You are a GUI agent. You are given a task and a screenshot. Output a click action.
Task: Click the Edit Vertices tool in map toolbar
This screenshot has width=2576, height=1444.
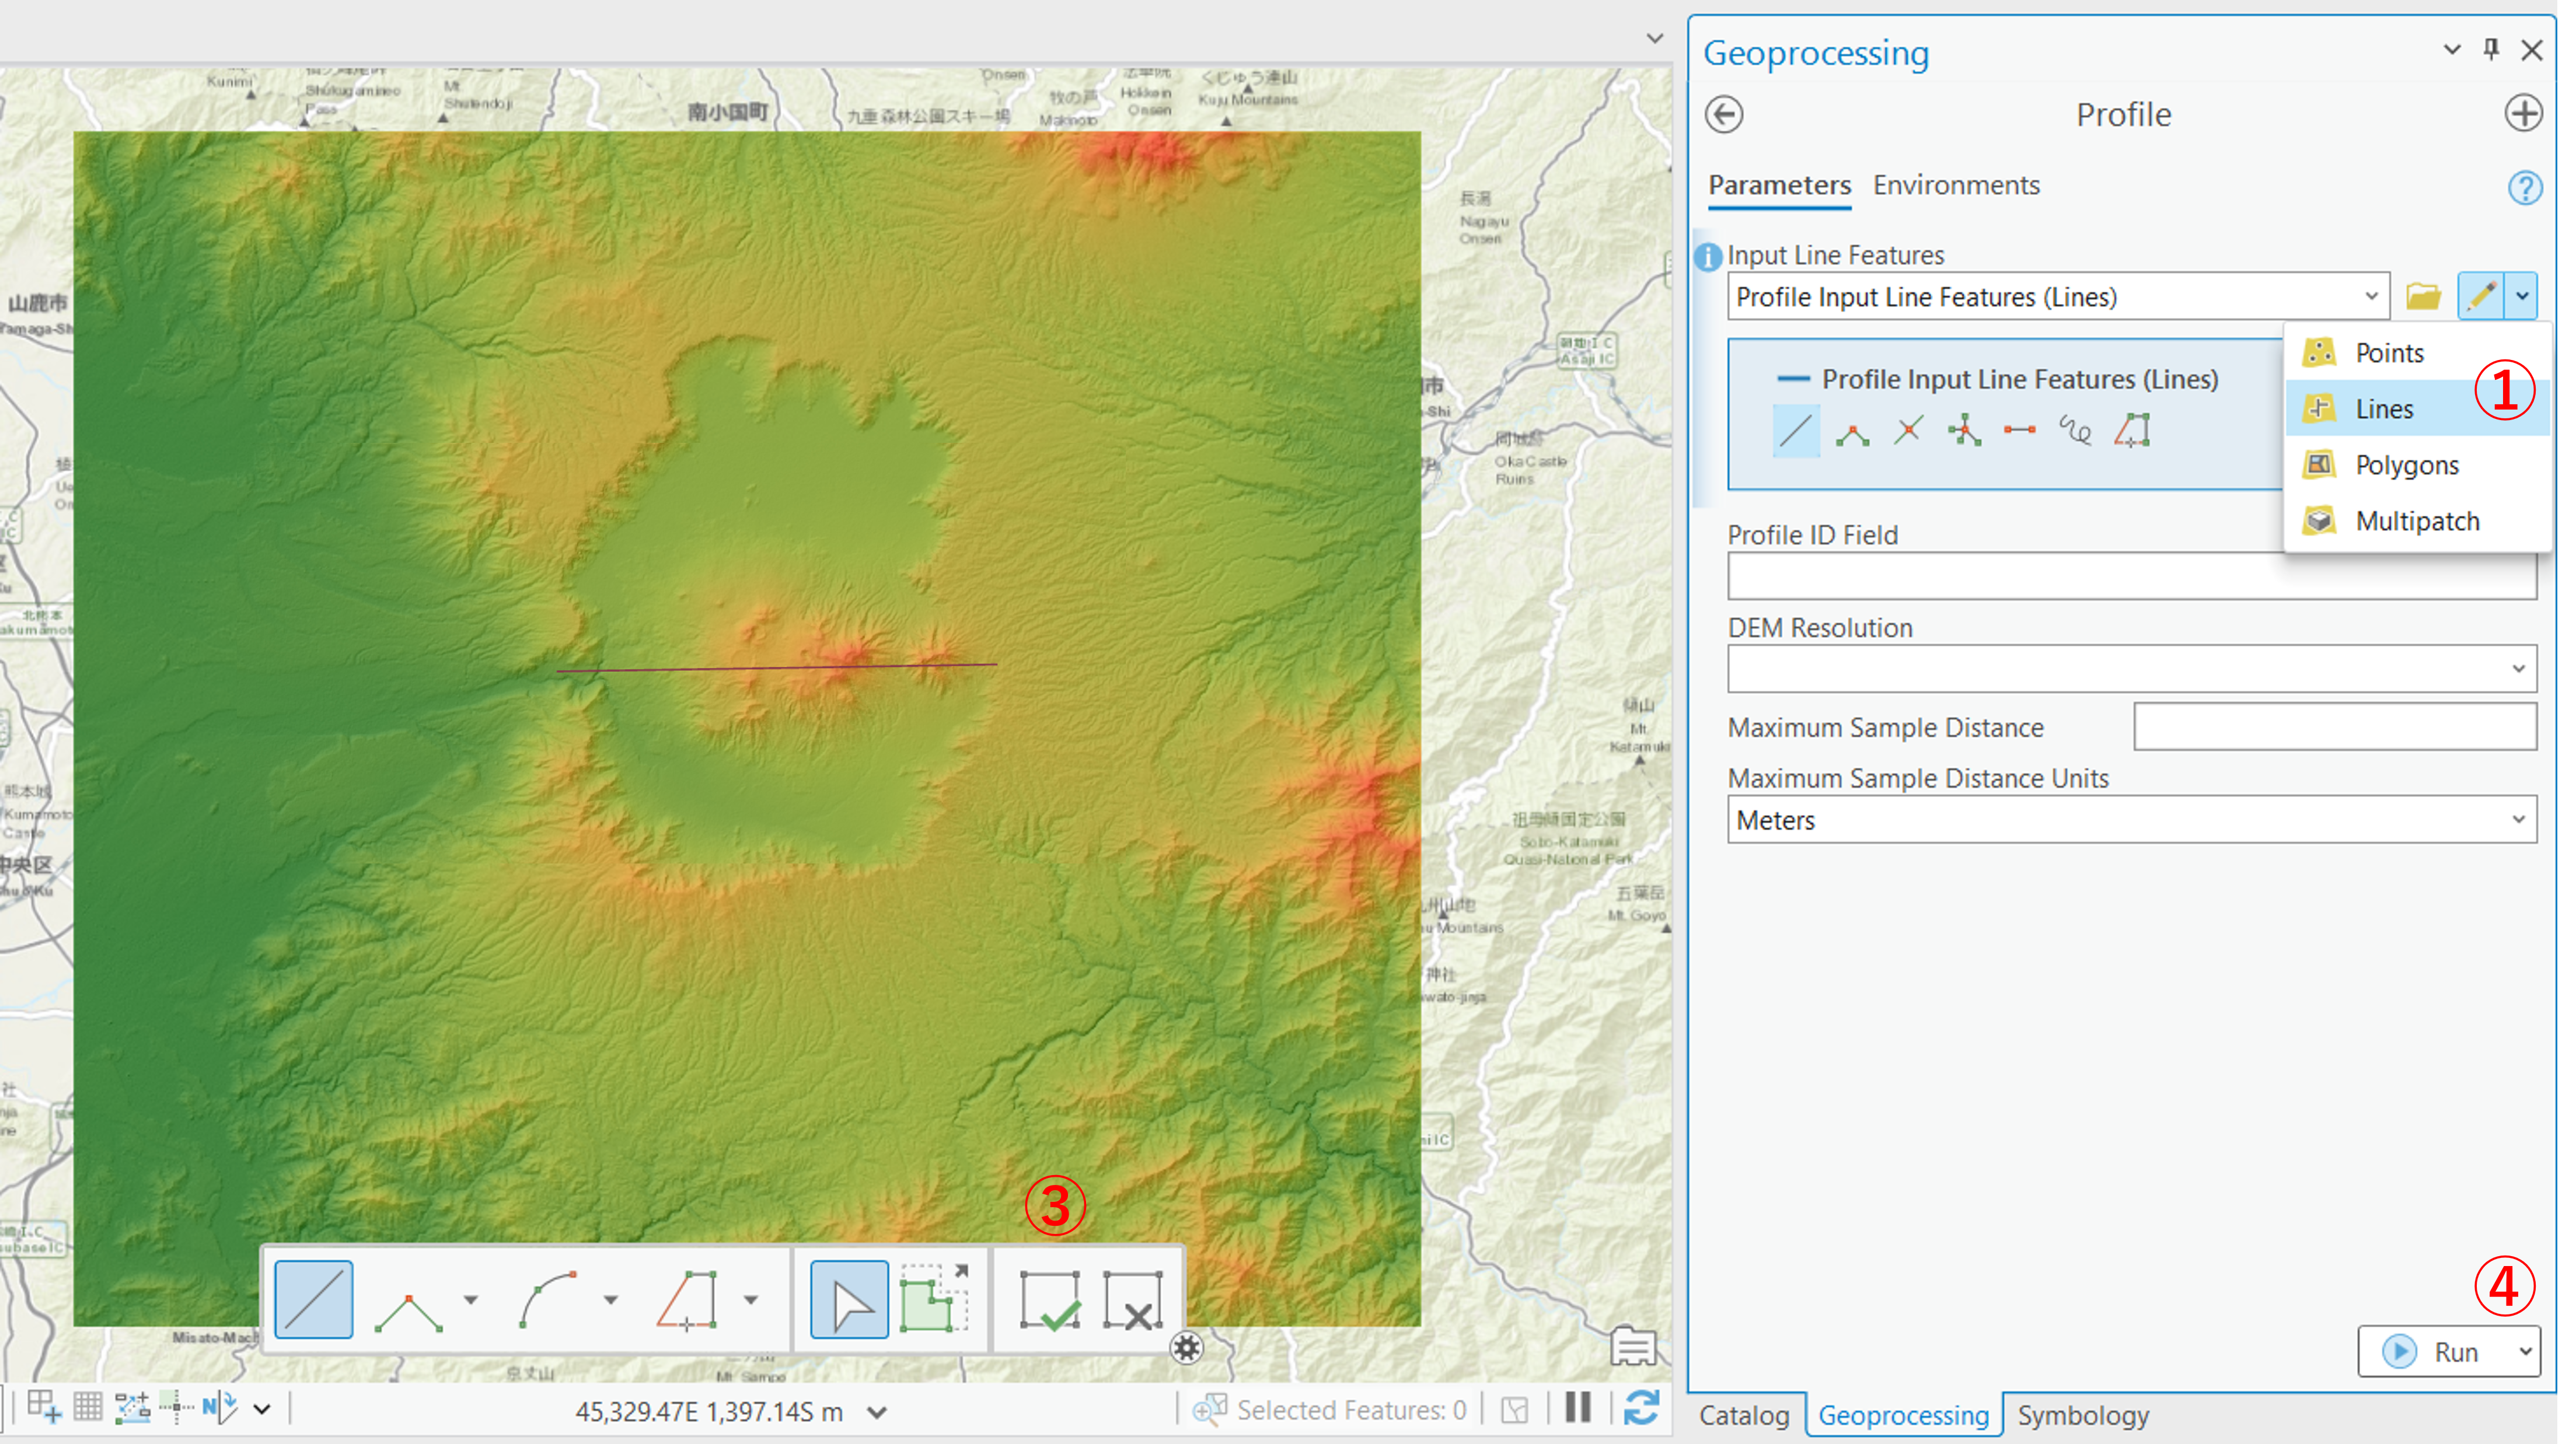tap(935, 1300)
